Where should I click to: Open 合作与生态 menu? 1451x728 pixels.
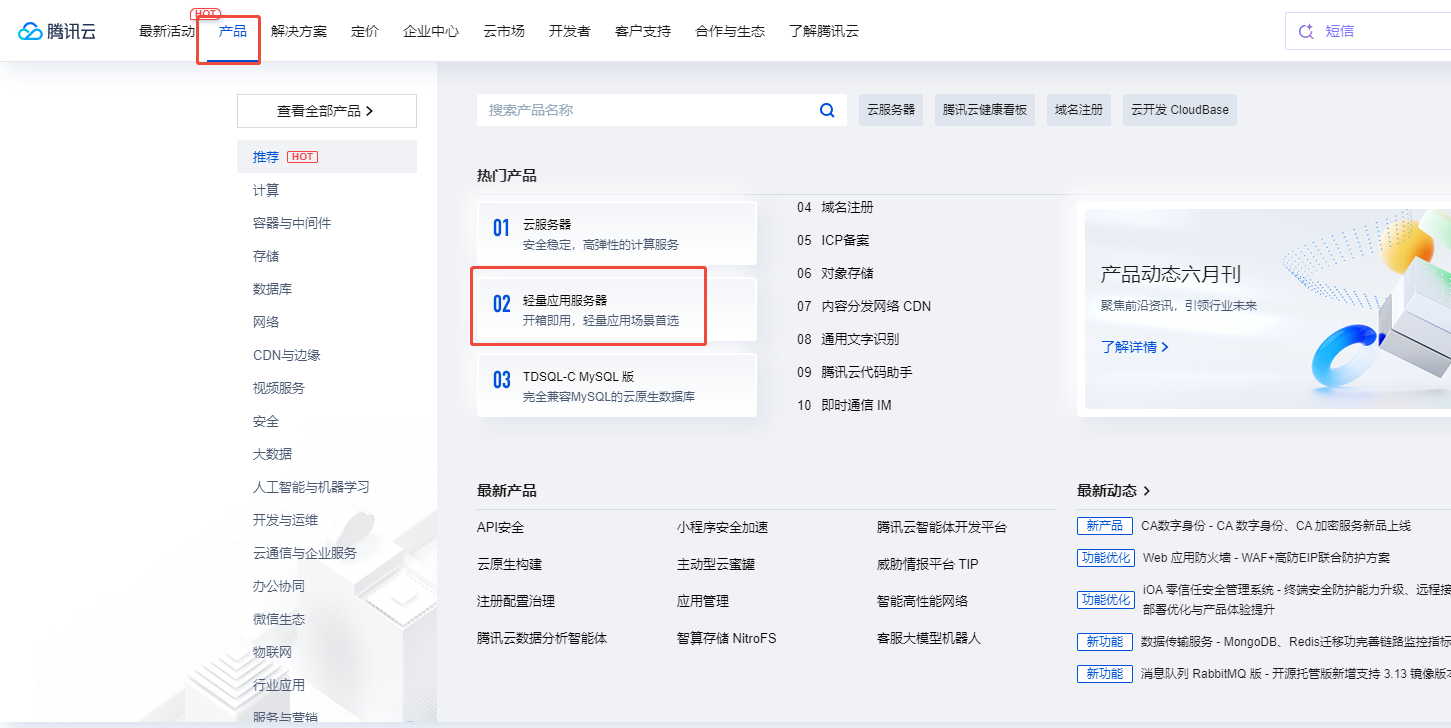[x=730, y=31]
